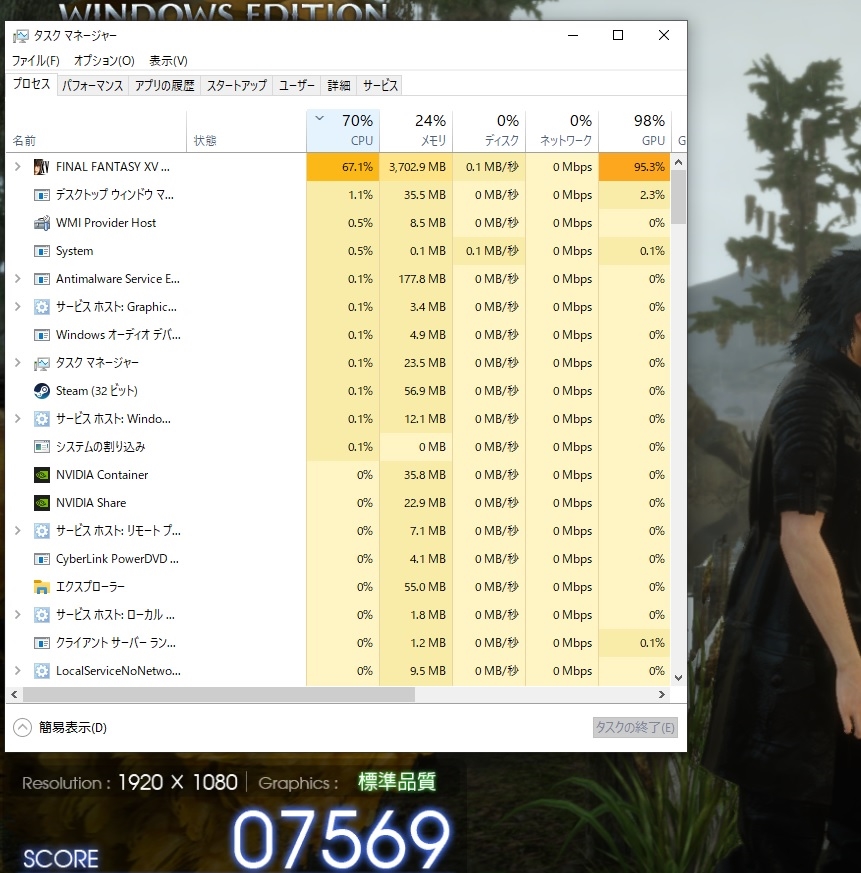Expand the FINAL FANTASY XV process group
This screenshot has width=861, height=873.
(x=17, y=166)
